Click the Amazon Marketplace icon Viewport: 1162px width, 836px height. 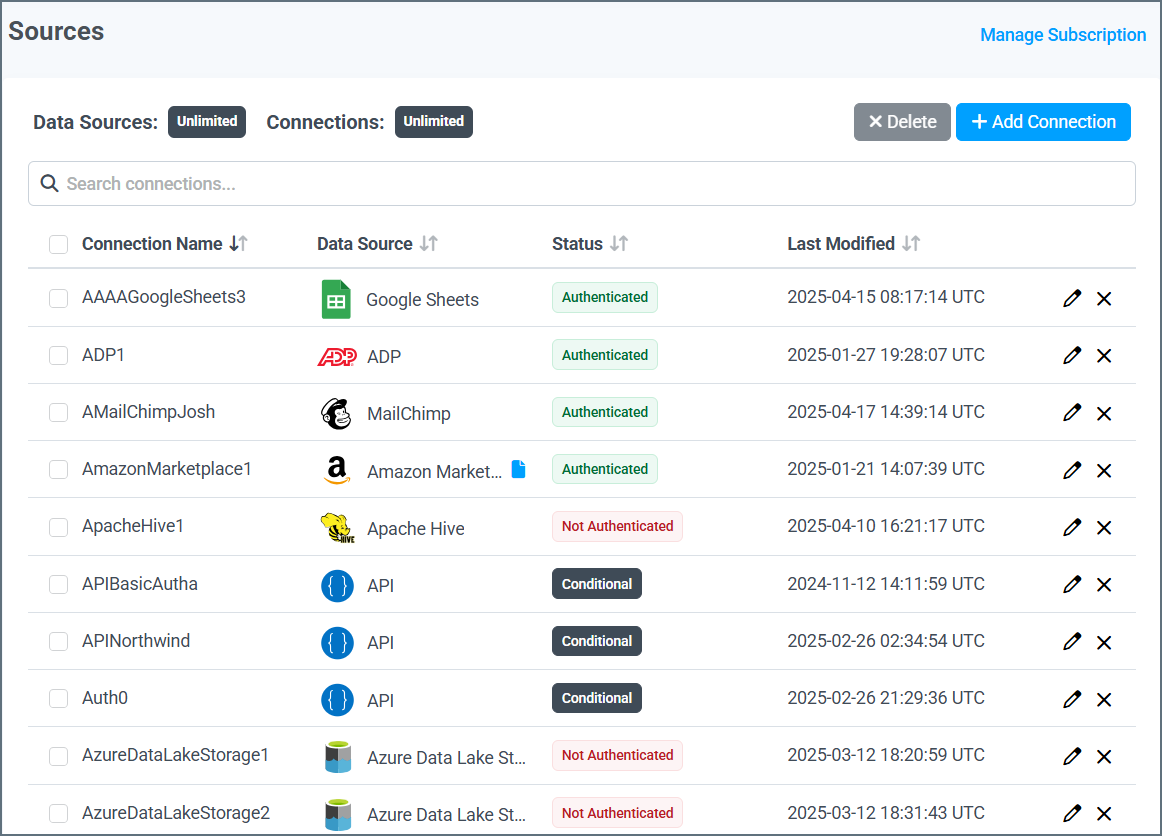(336, 469)
